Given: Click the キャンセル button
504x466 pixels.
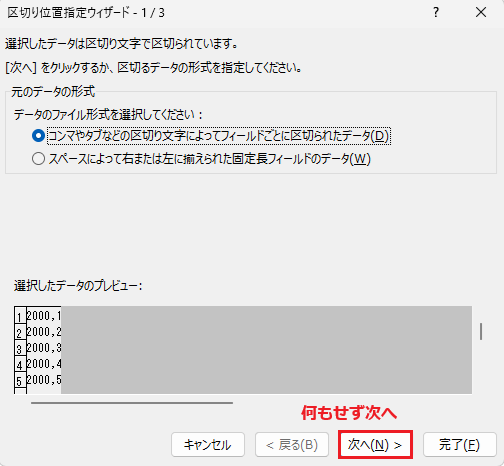Looking at the screenshot, I should 208,445.
